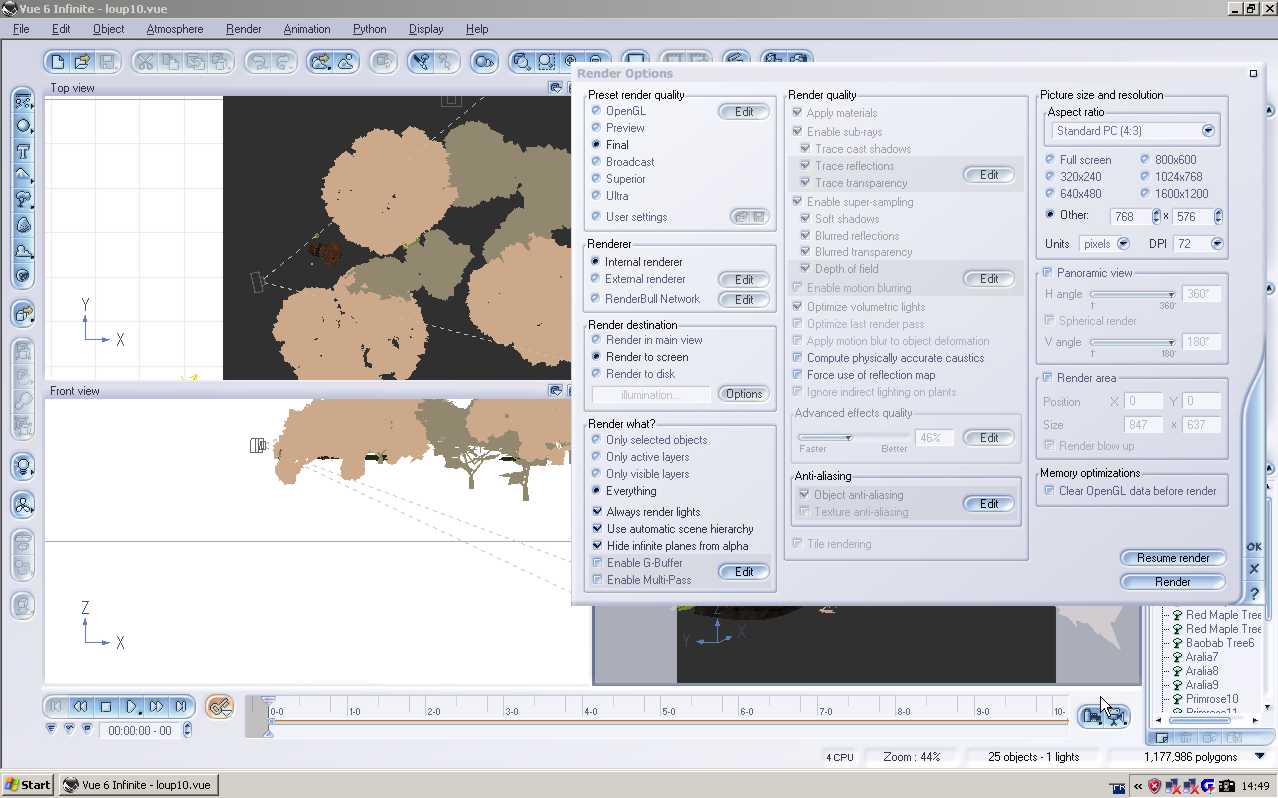This screenshot has width=1278, height=798.
Task: Enable Force use of reflection map
Action: coord(798,375)
